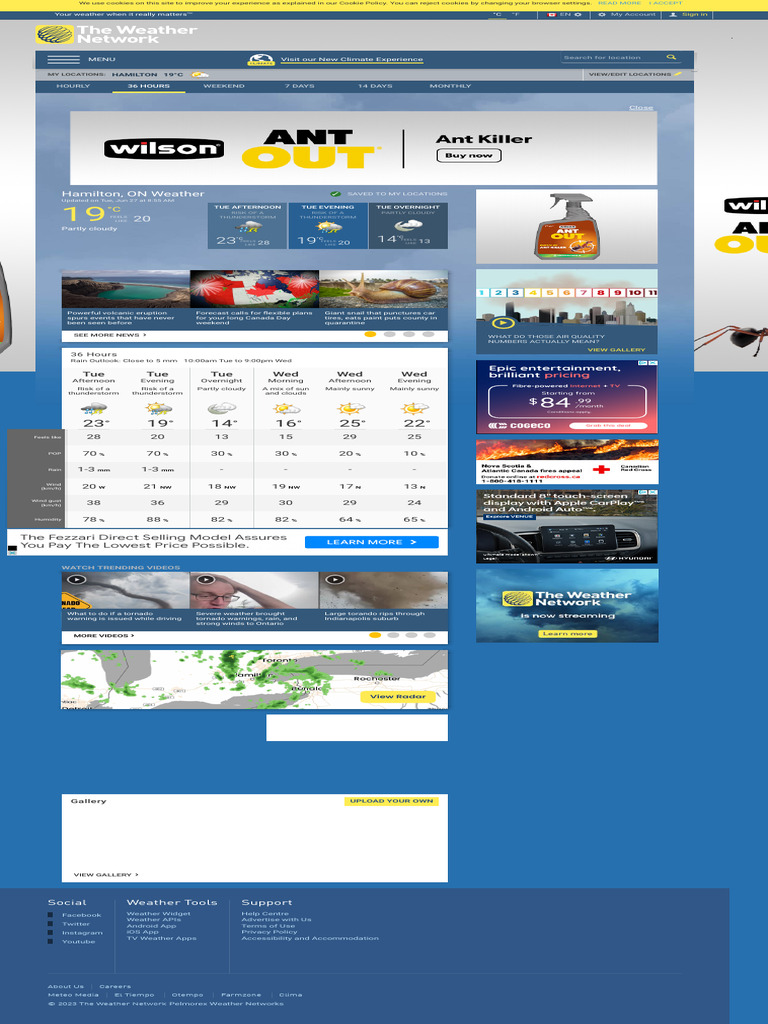Click Buy now on Ant Killer ad
The width and height of the screenshot is (768, 1024).
coord(469,155)
